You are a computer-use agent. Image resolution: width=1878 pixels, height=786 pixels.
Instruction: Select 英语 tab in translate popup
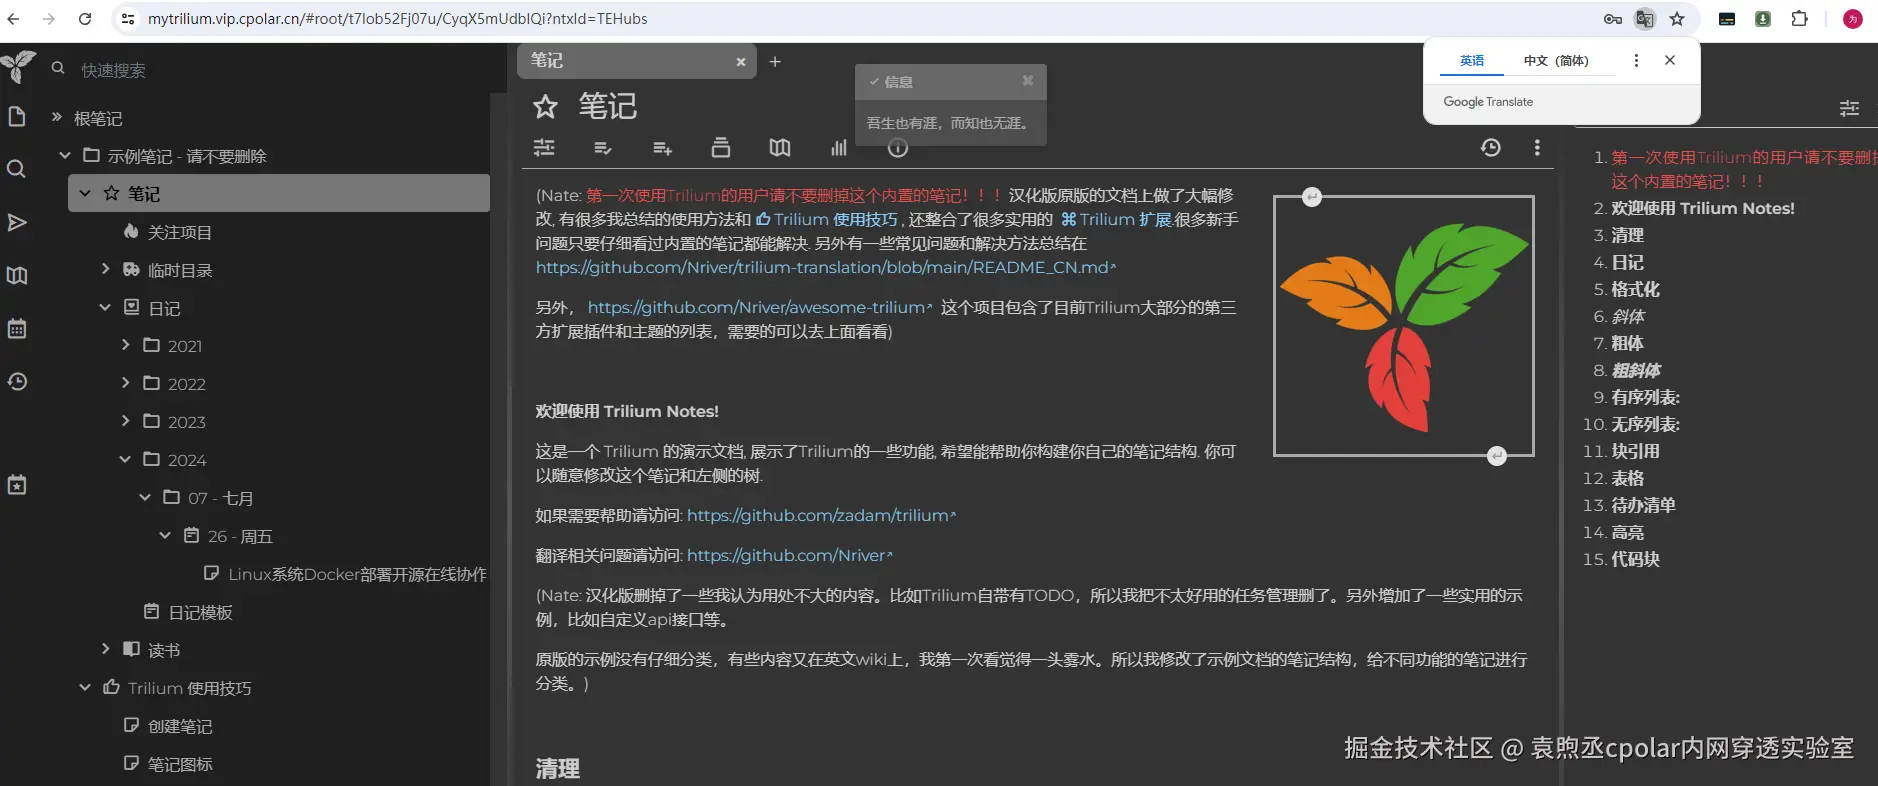[1472, 61]
